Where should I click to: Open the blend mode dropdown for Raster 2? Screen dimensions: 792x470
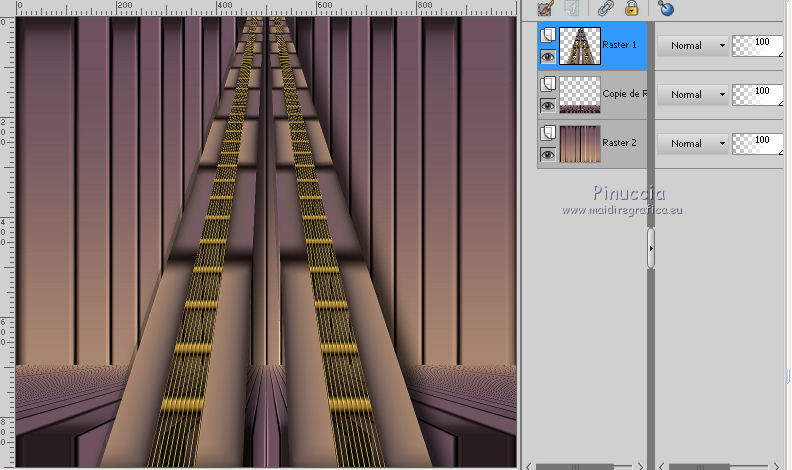(692, 143)
